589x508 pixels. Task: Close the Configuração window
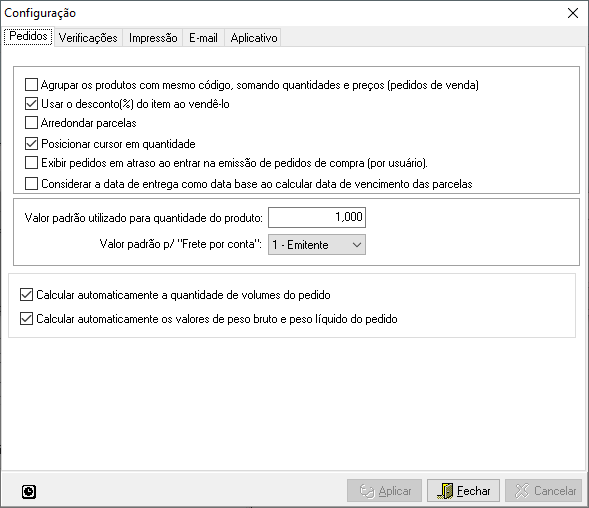click(573, 13)
